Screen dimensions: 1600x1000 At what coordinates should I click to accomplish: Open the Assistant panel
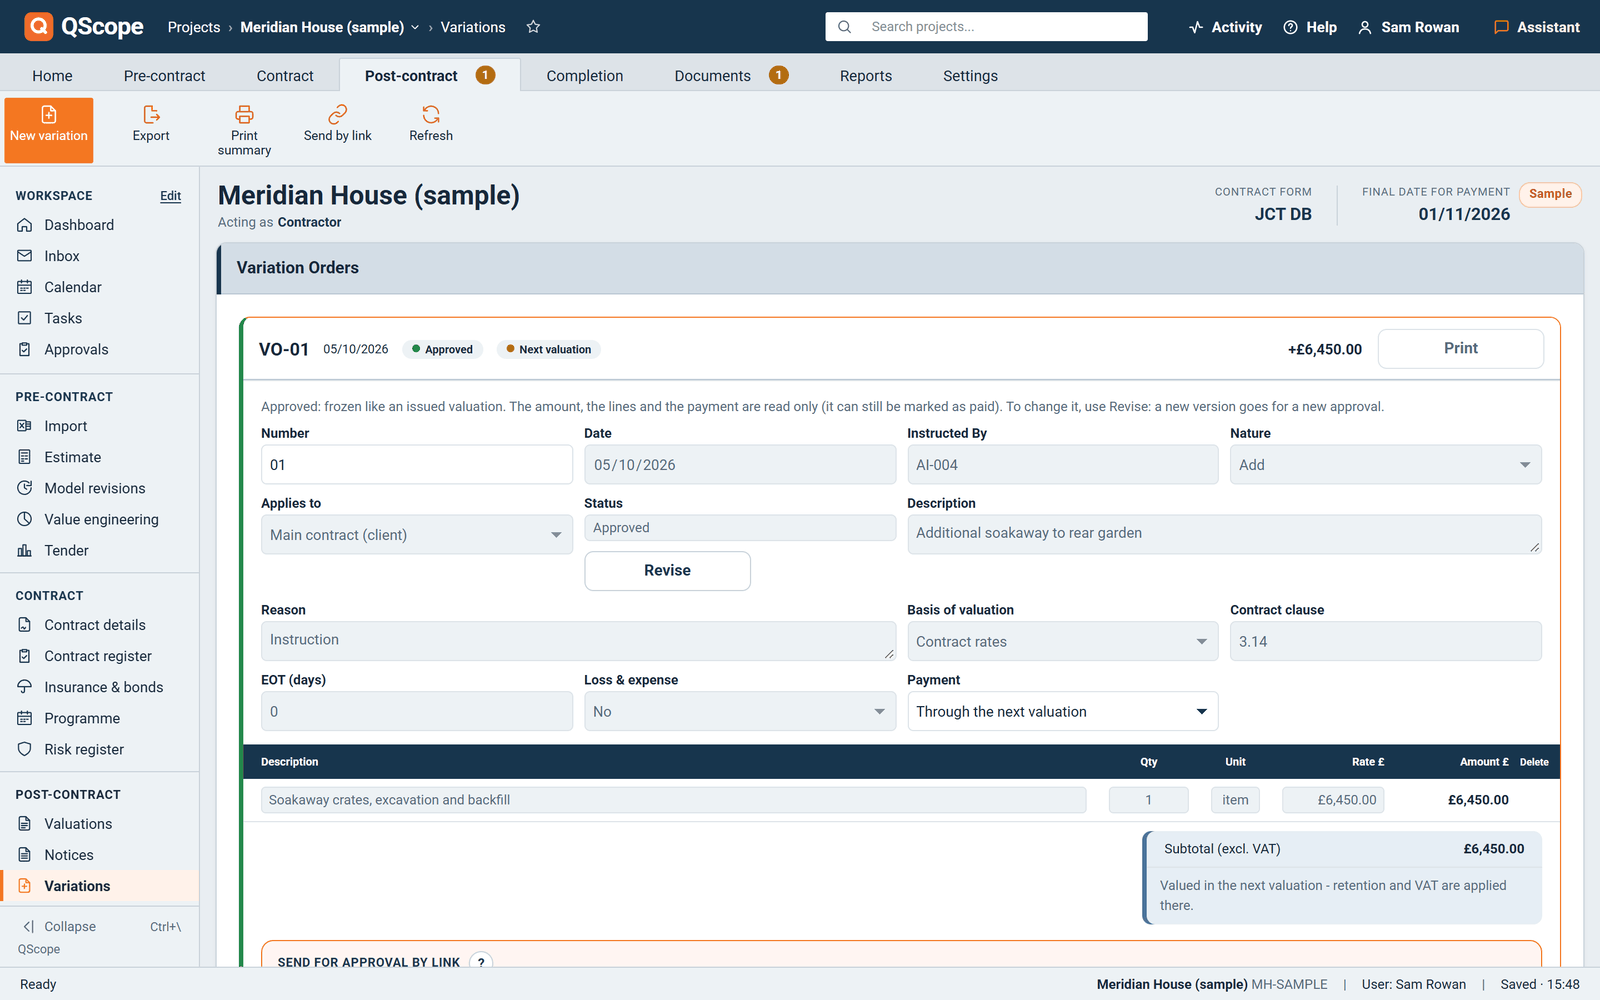(x=1536, y=27)
